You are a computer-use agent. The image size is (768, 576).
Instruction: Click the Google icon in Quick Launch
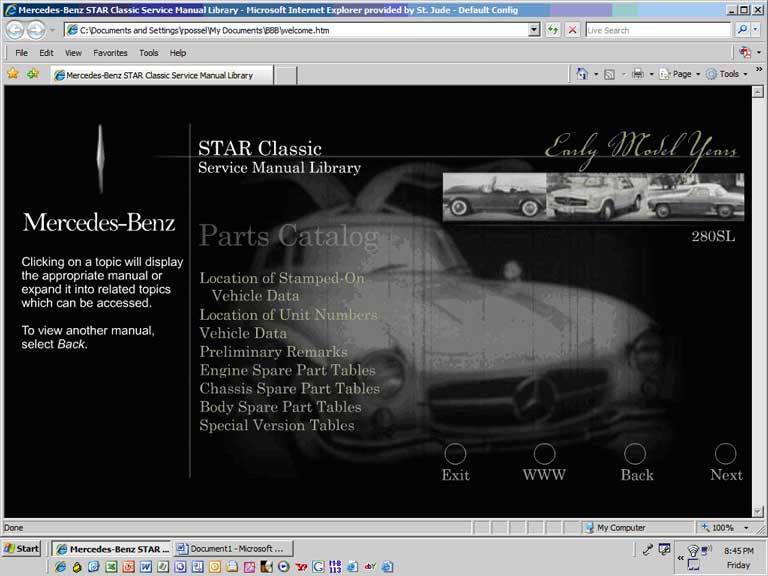point(318,567)
